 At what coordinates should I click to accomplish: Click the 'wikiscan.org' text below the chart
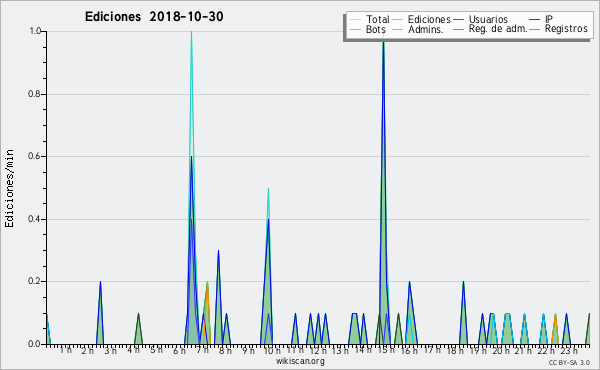pyautogui.click(x=300, y=361)
